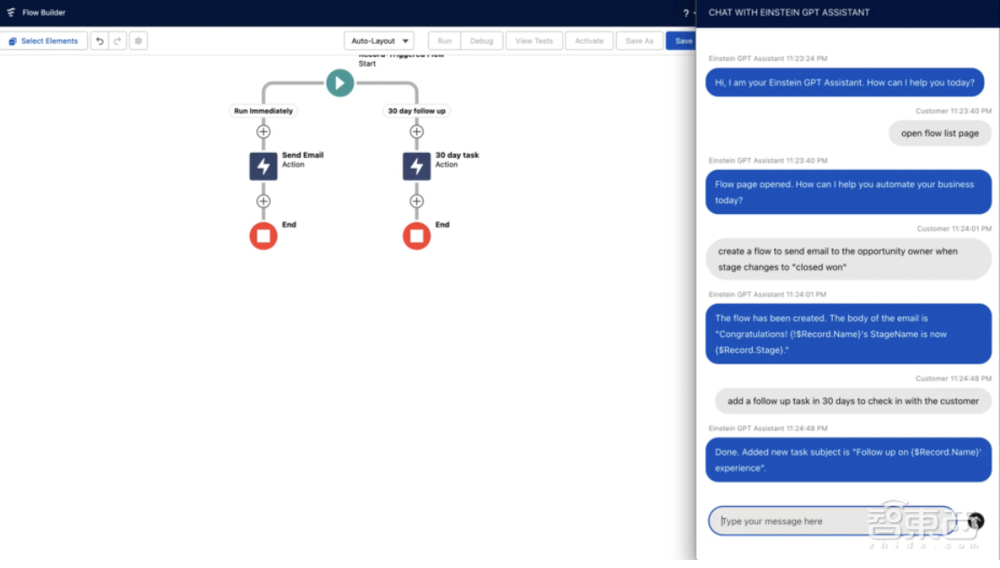Add element above Send Email action
Viewport: 1000px width, 568px height.
tap(263, 131)
